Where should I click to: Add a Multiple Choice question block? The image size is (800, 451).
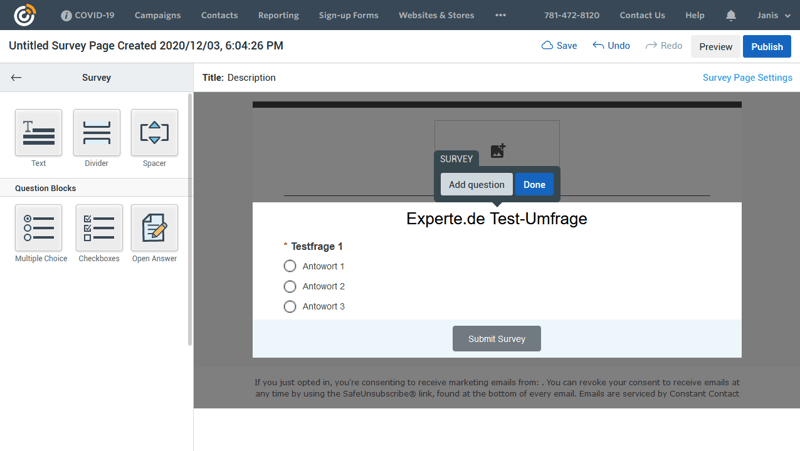(39, 228)
